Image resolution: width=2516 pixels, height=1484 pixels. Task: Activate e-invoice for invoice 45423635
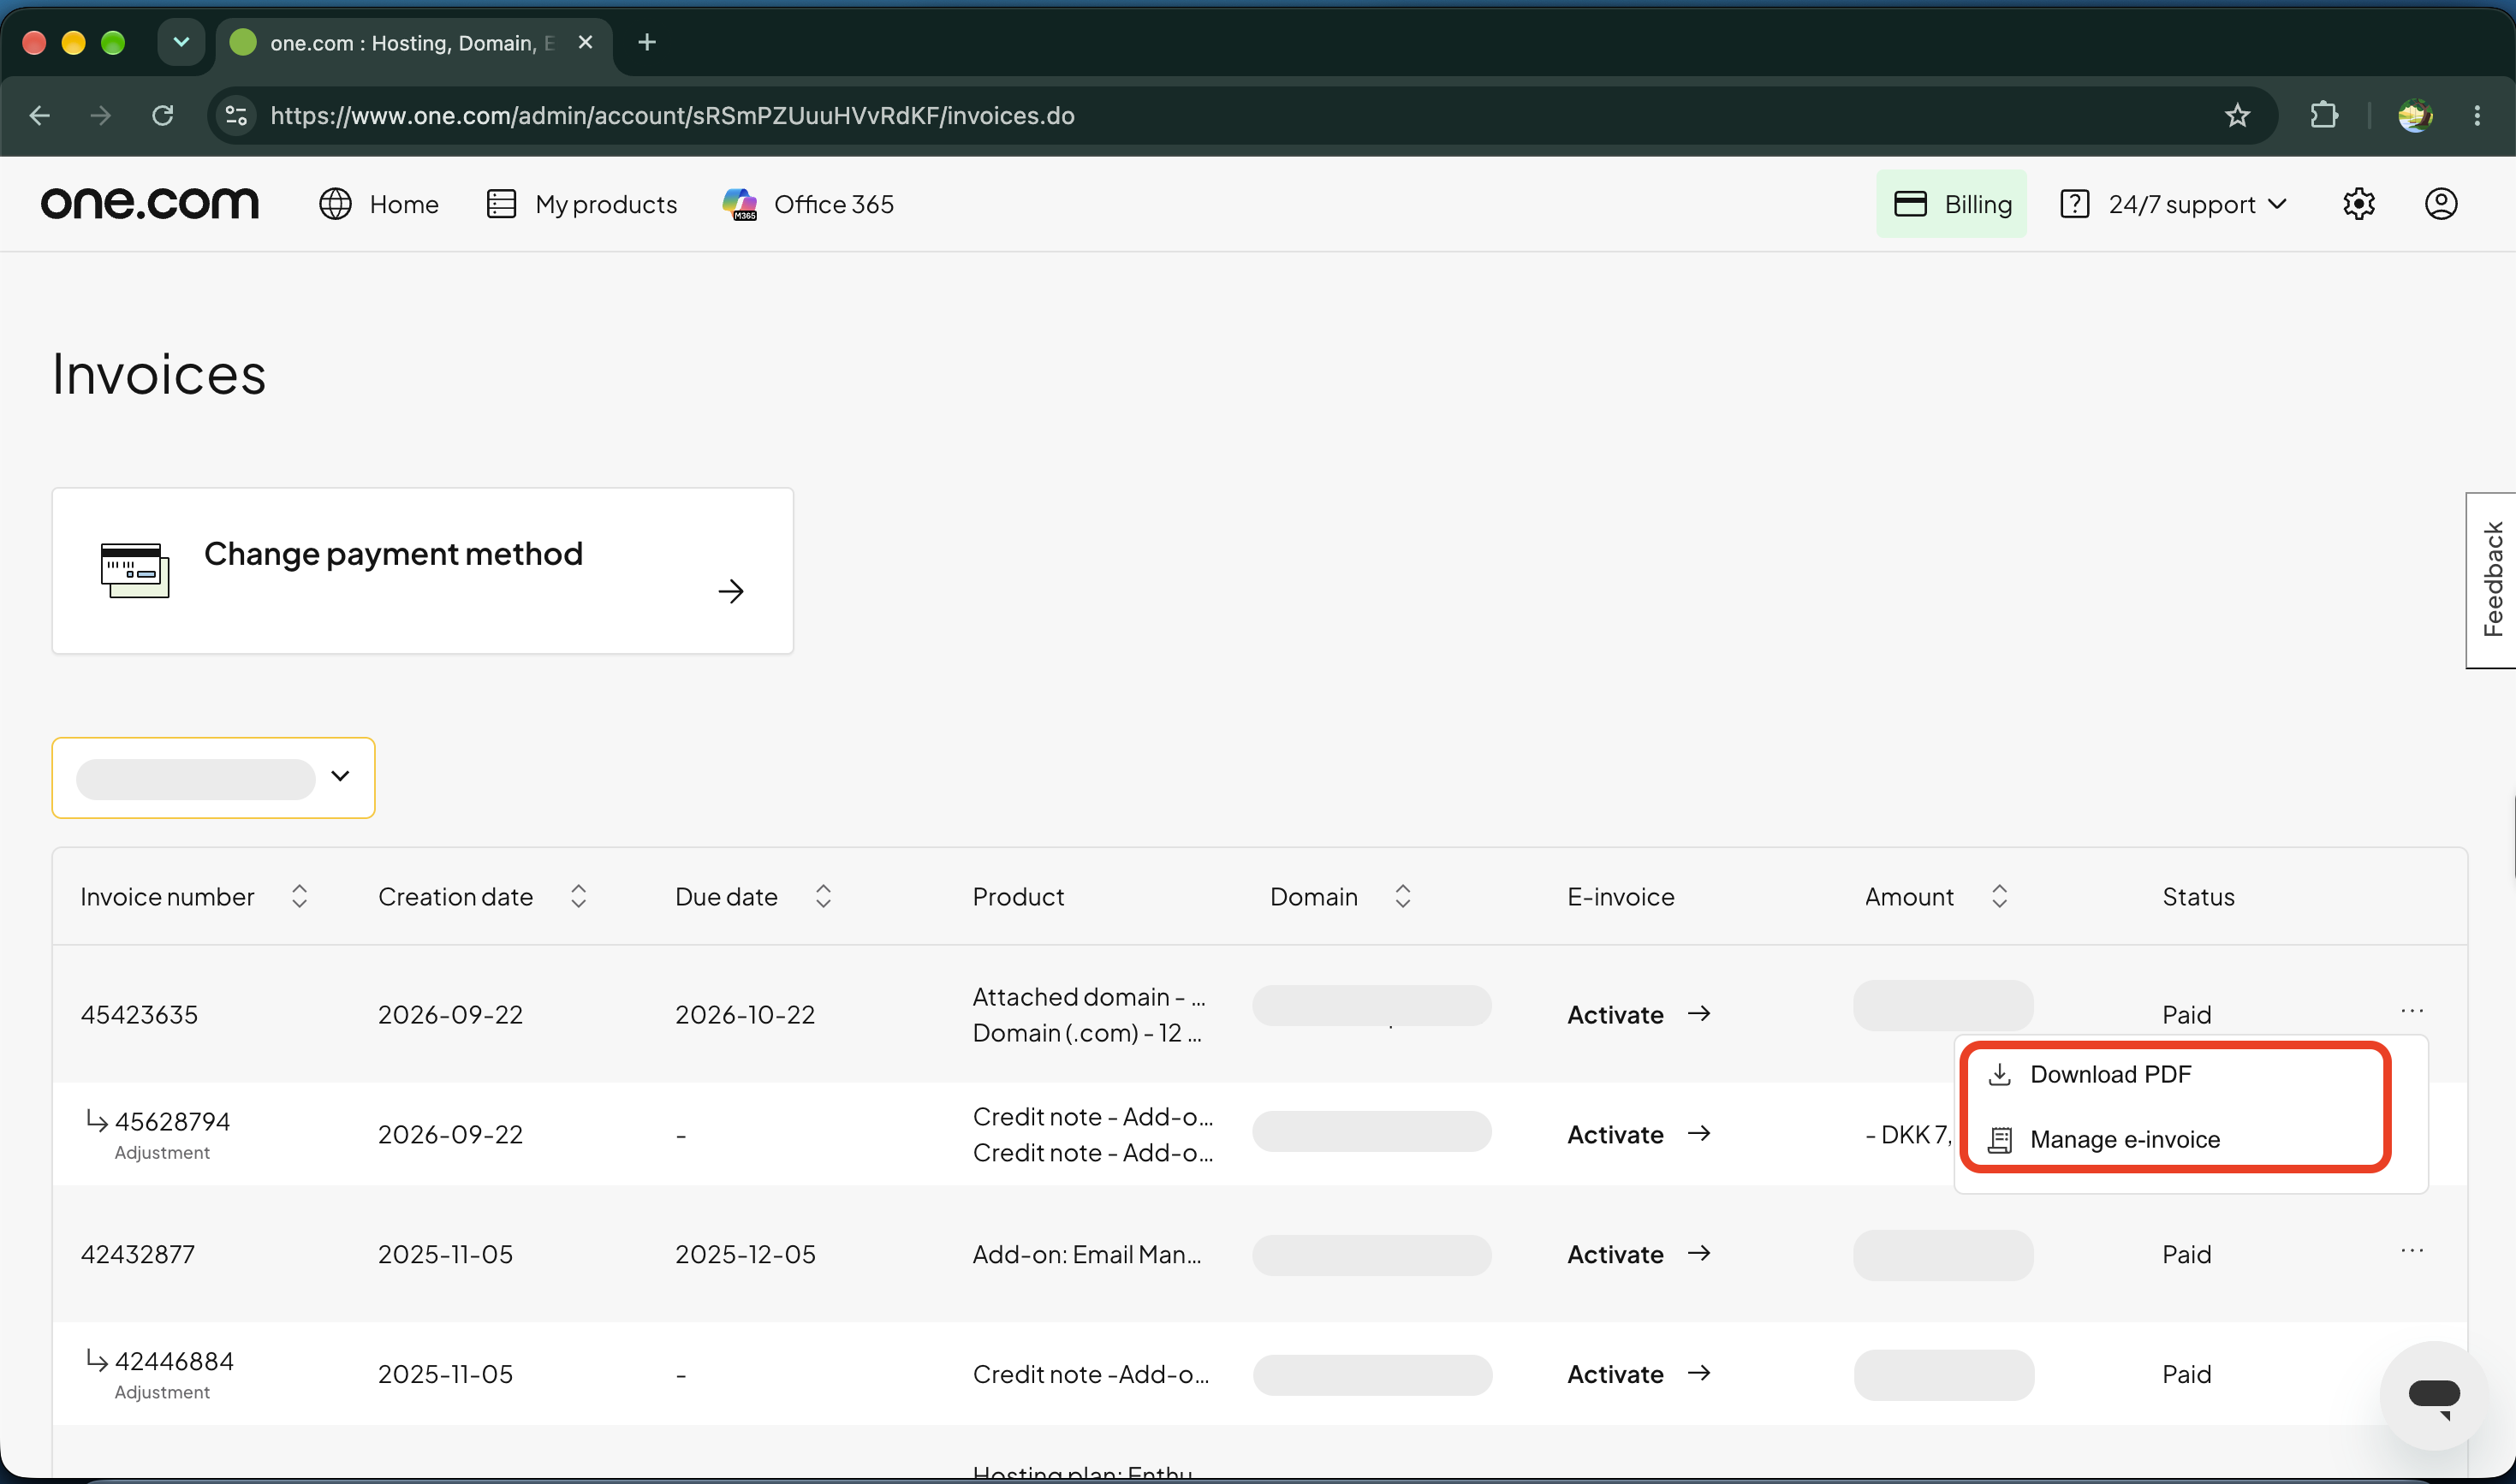click(x=1638, y=1014)
